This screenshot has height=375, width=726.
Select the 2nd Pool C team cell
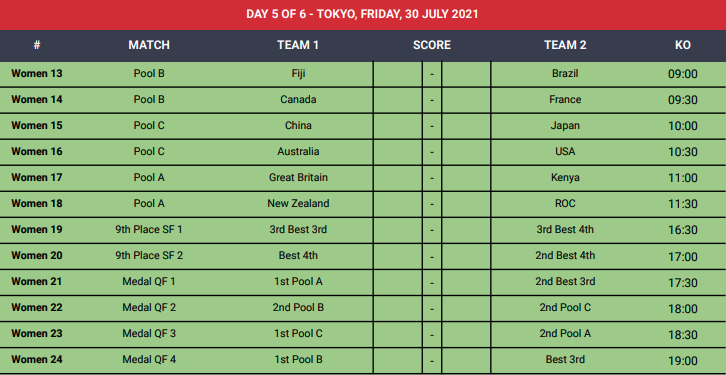pos(565,307)
